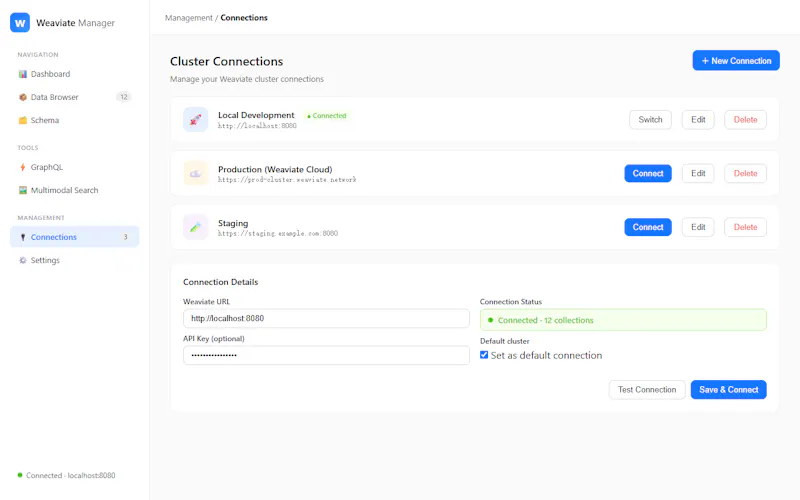
Task: Click the Dashboard chart icon
Action: point(22,74)
